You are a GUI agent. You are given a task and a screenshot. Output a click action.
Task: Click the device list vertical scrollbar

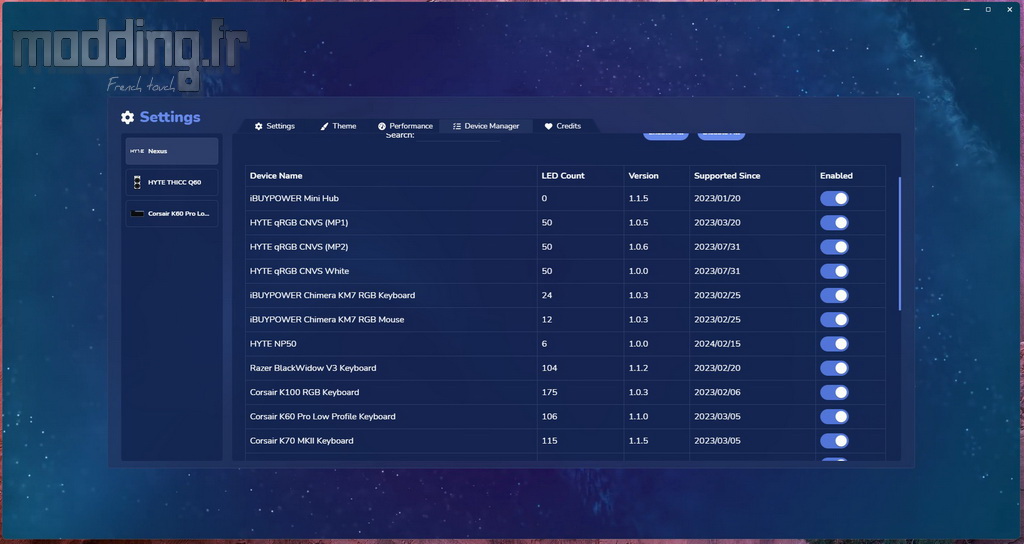(x=900, y=244)
